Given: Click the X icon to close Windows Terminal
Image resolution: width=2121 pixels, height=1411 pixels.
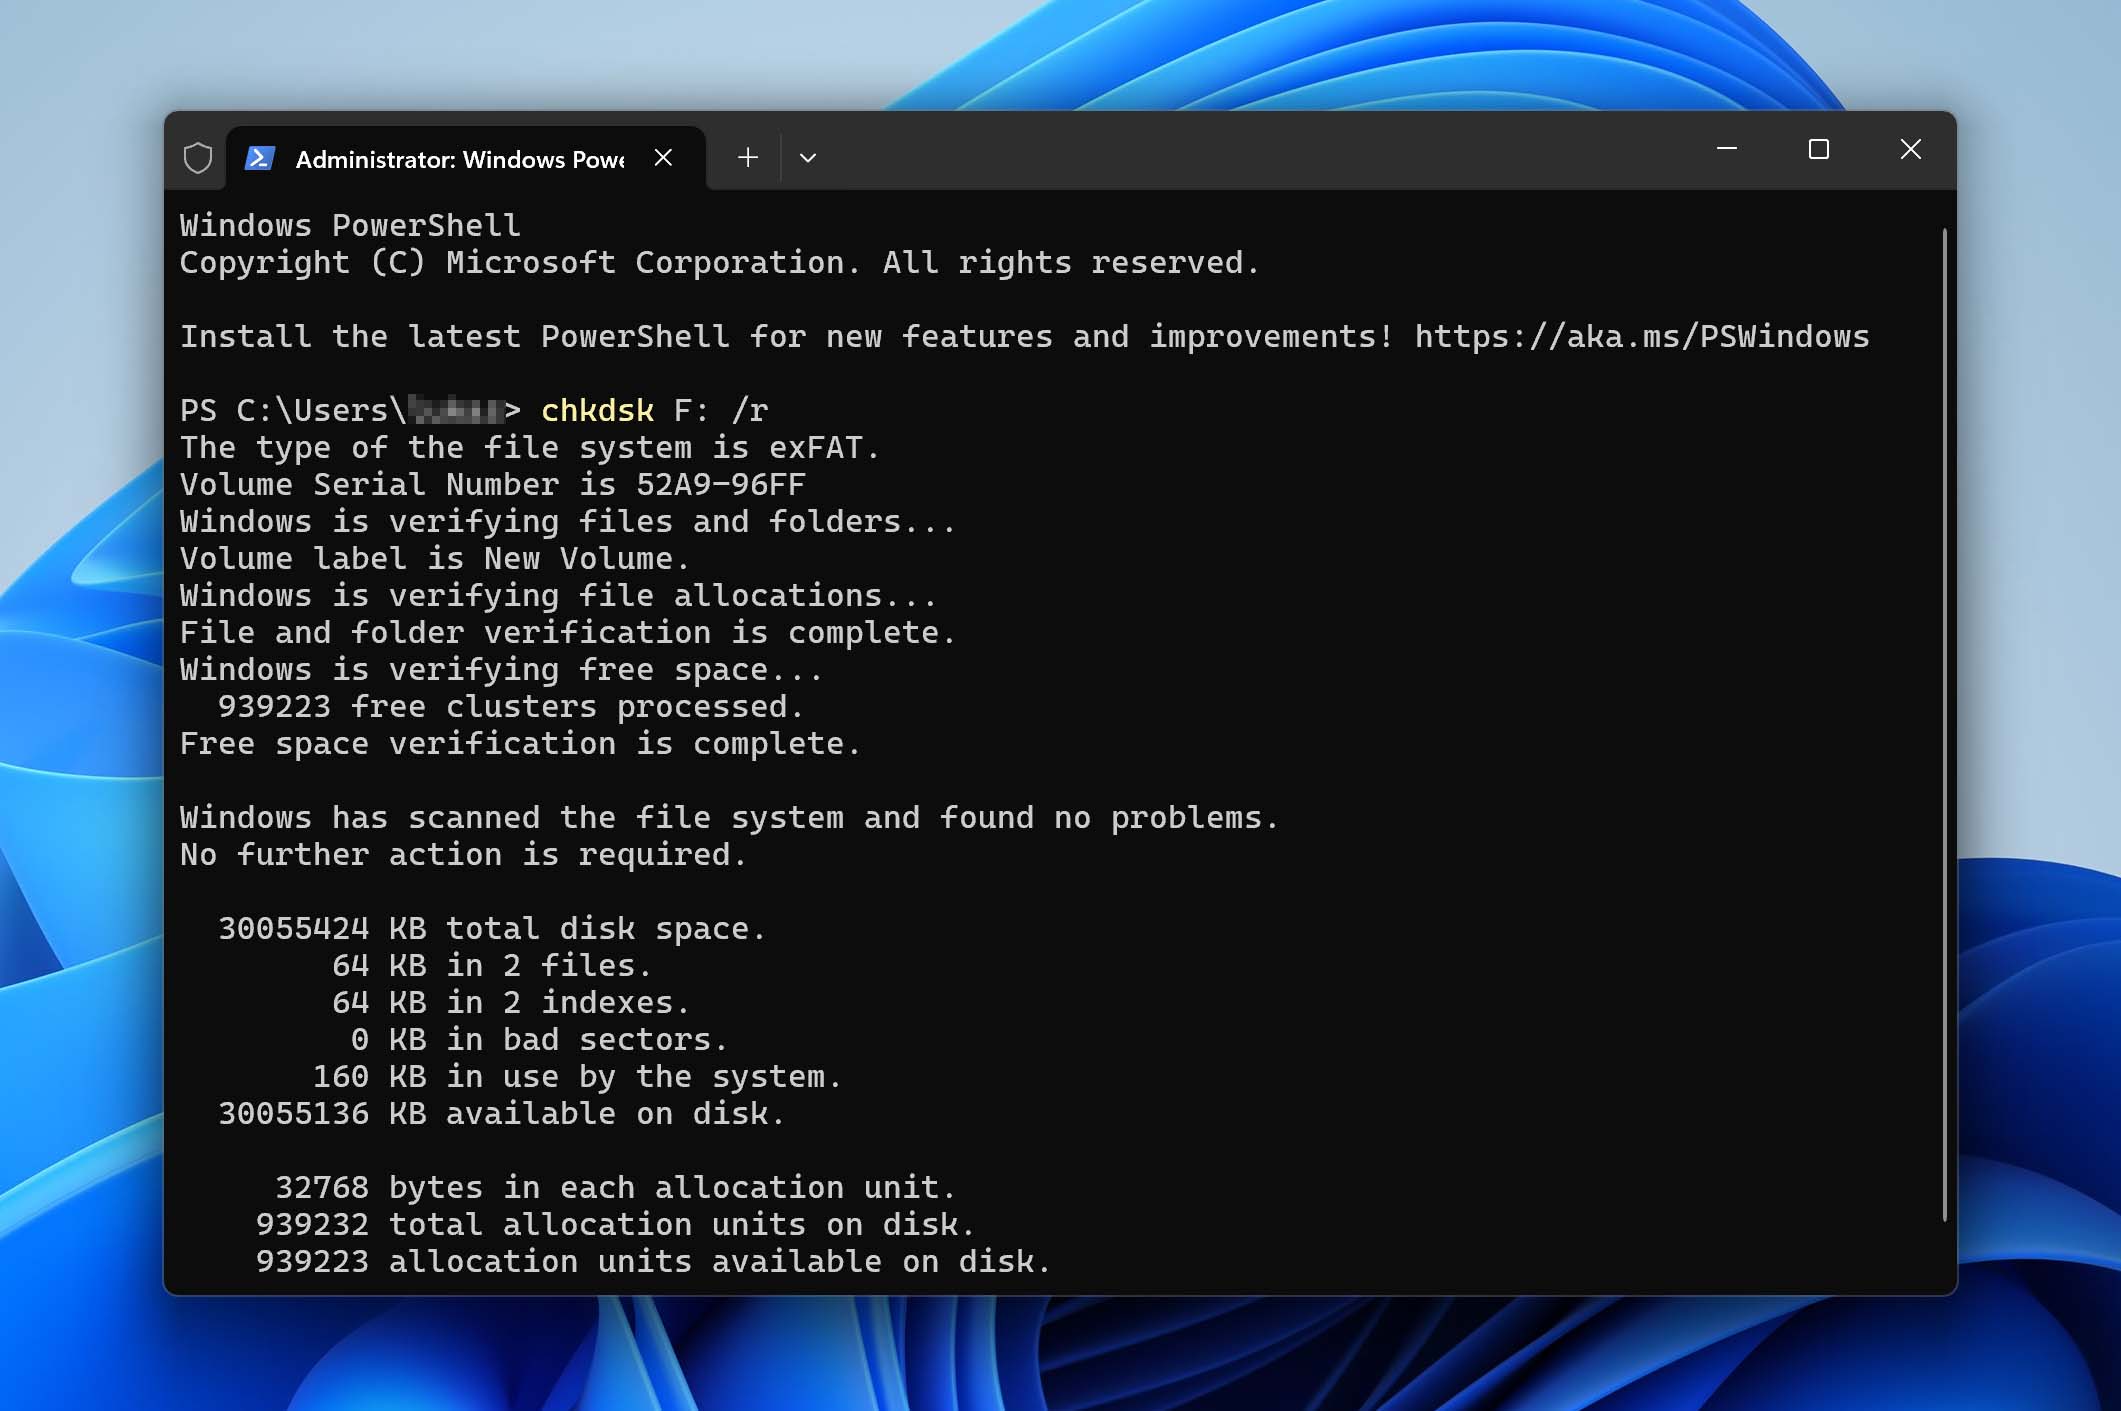Looking at the screenshot, I should point(1910,149).
